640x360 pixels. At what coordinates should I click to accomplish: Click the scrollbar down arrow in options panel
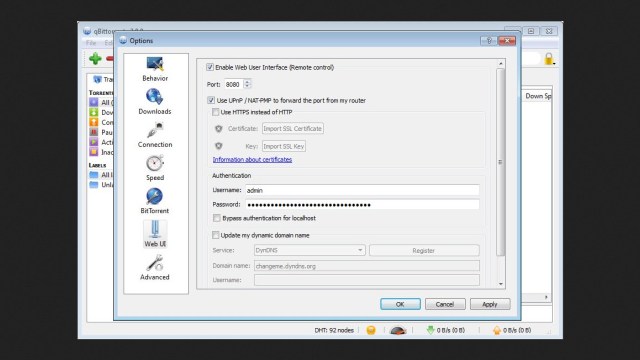[500, 284]
